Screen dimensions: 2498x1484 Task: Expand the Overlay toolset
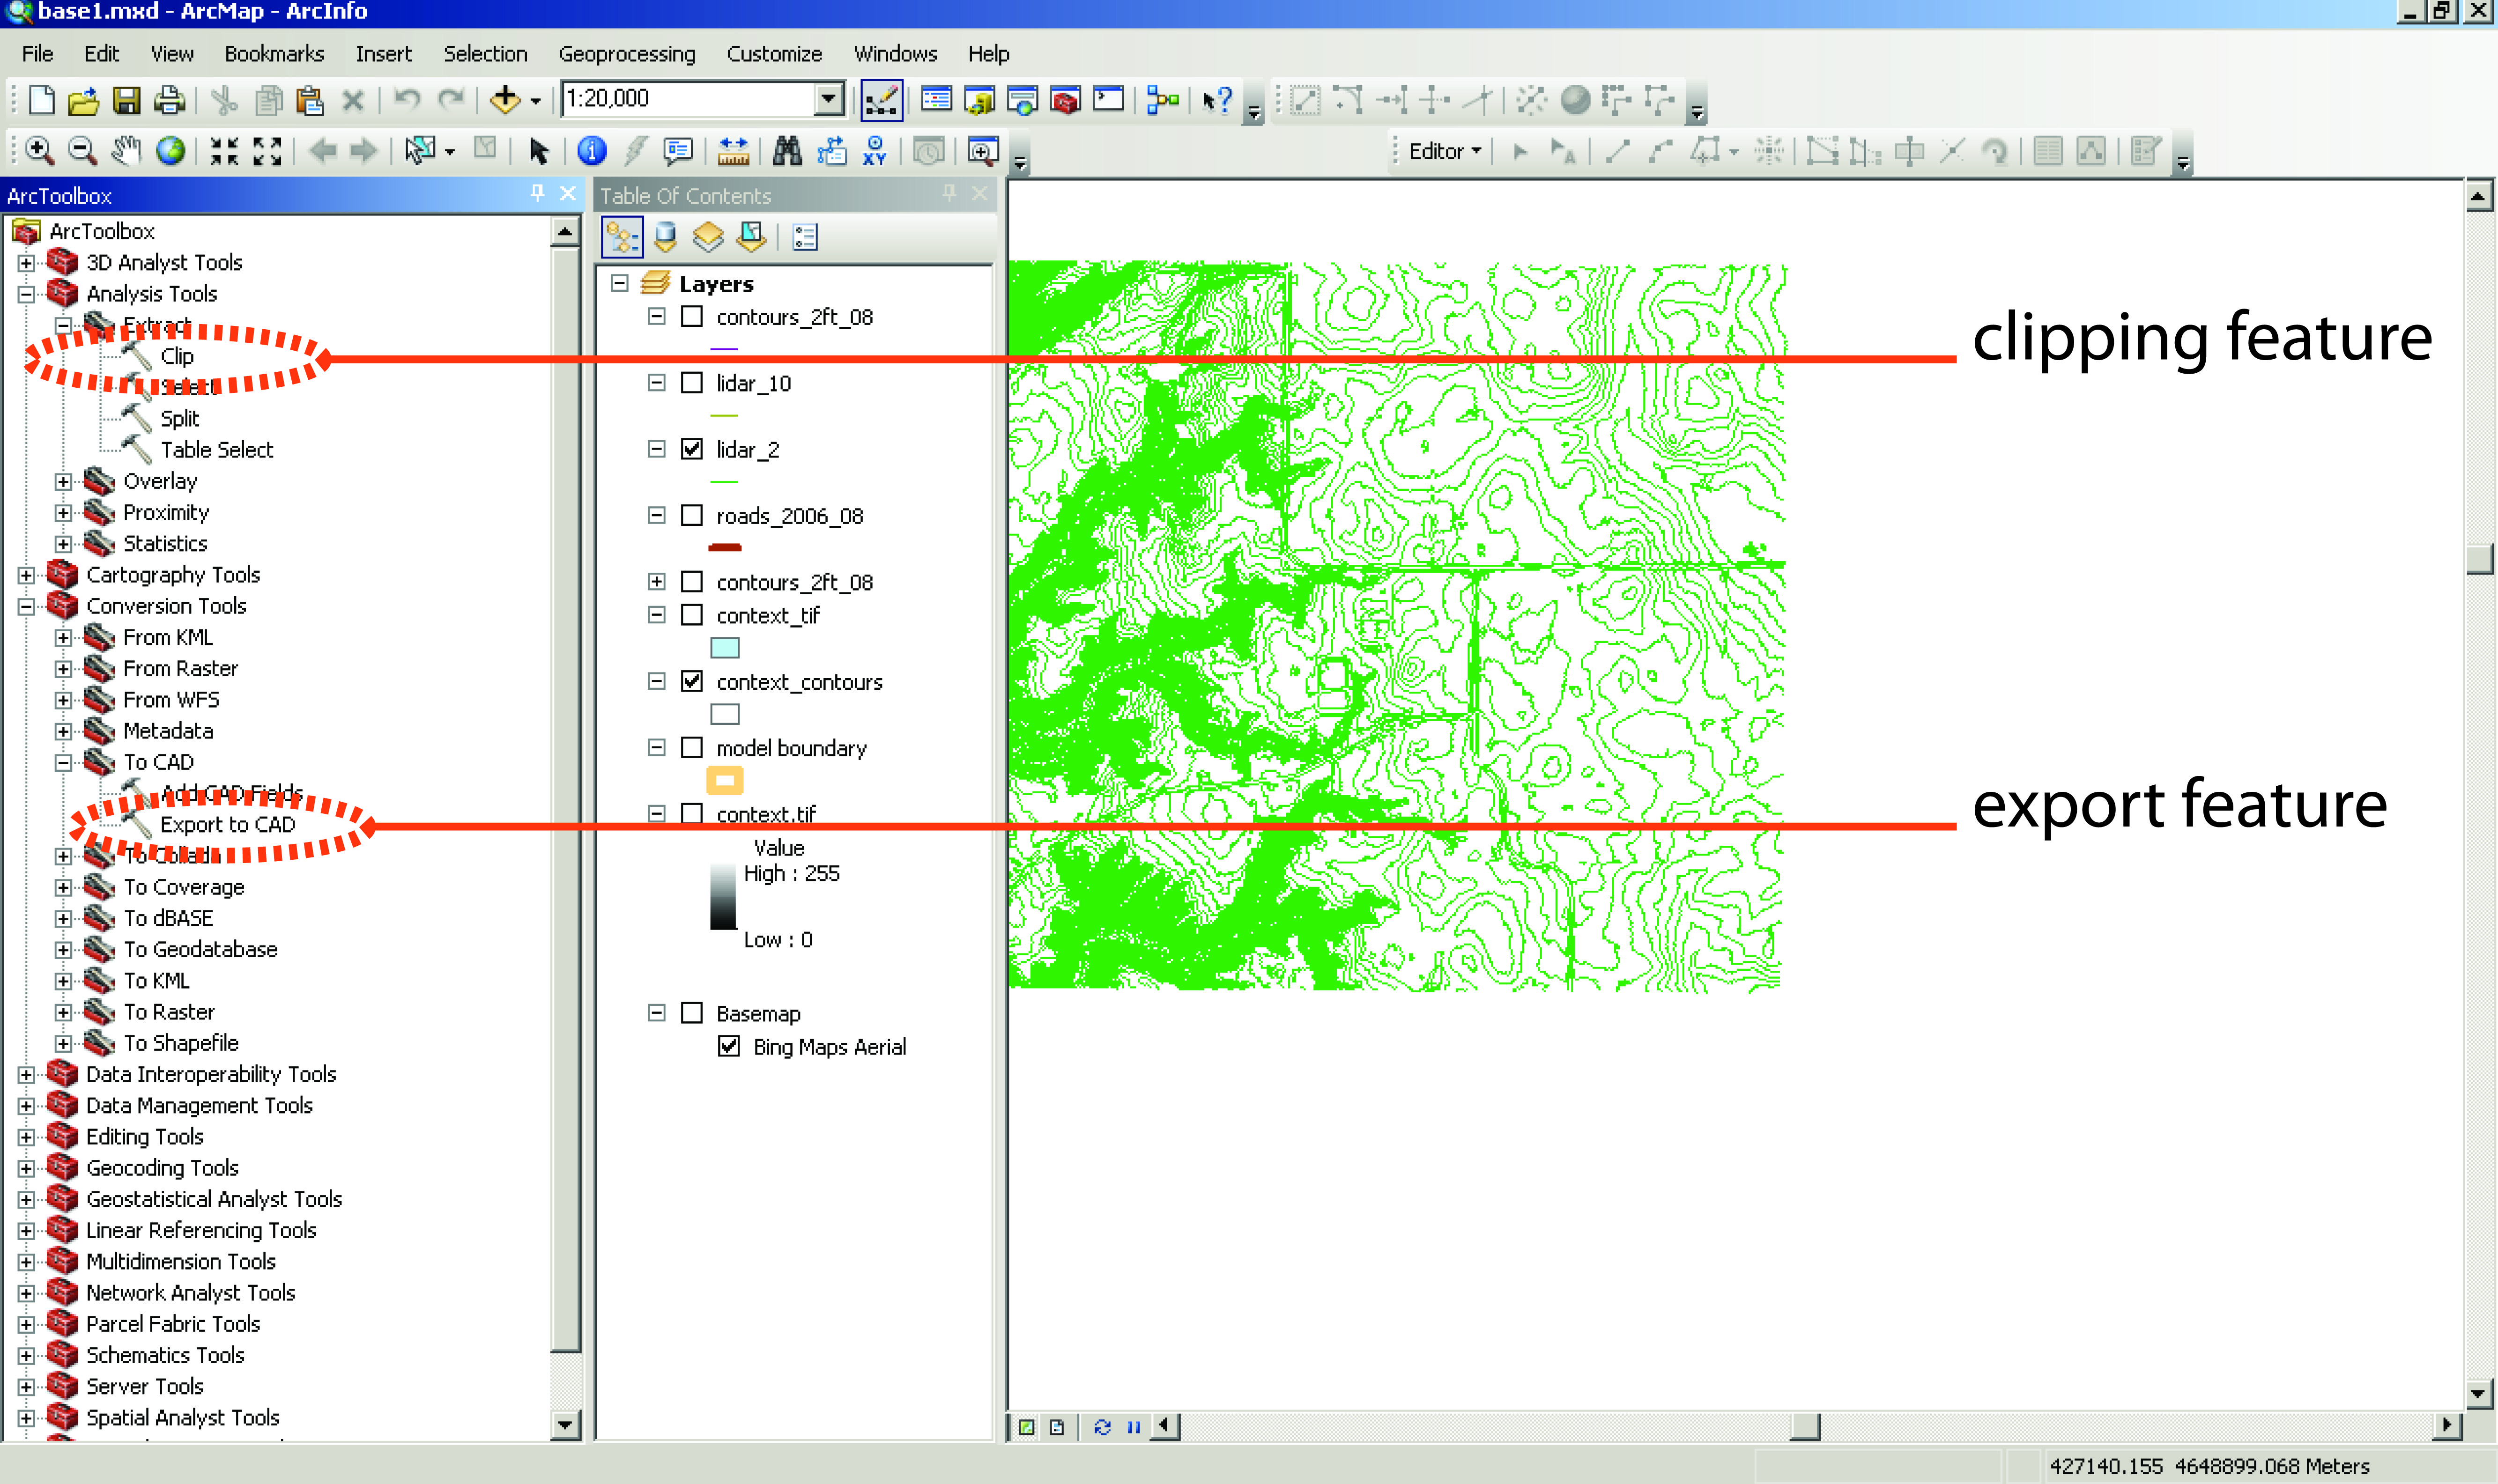64,482
